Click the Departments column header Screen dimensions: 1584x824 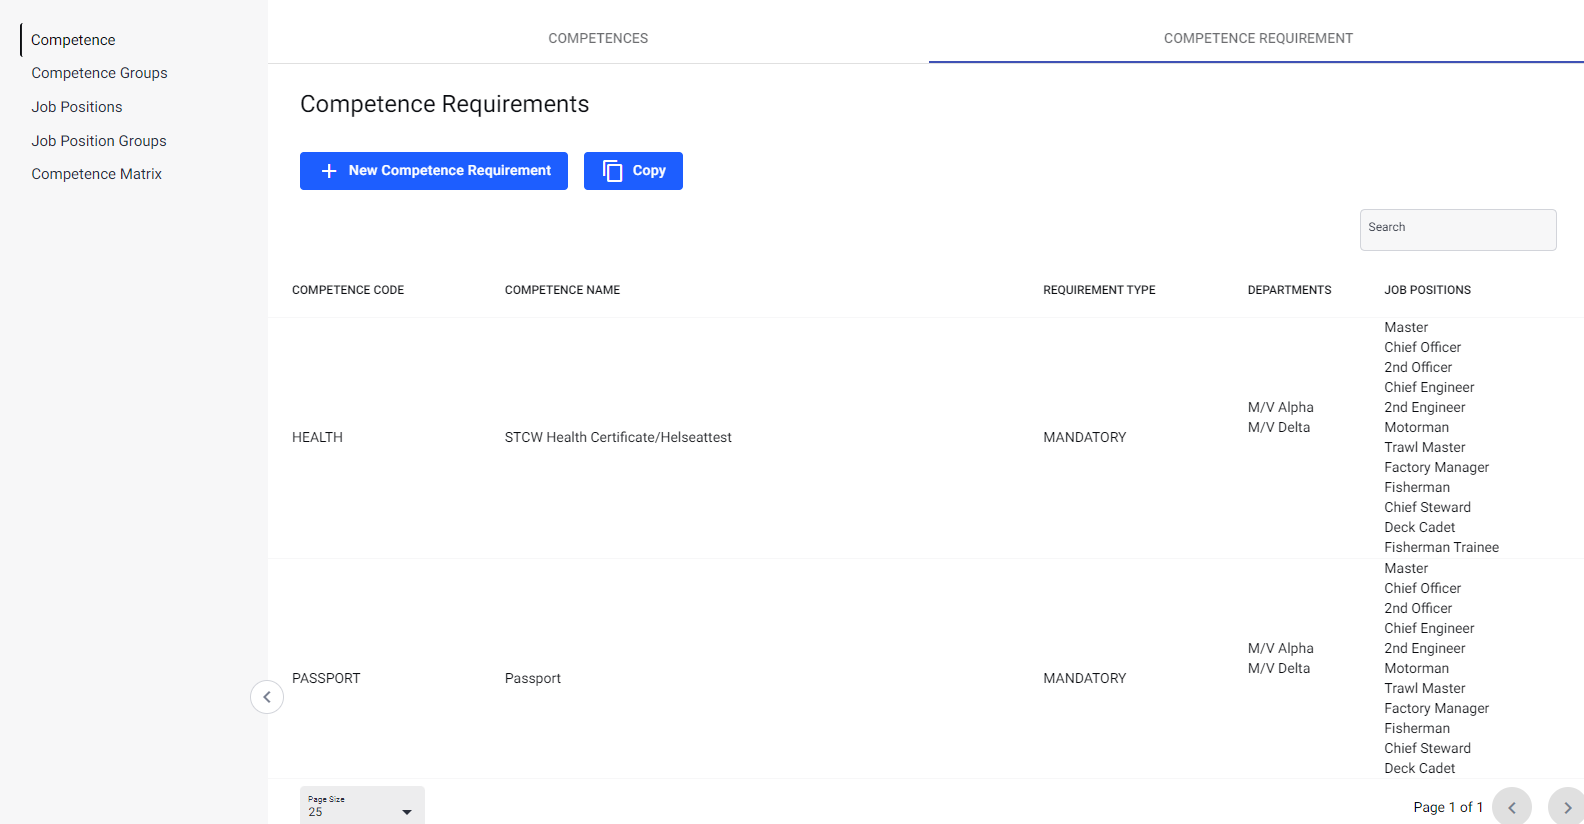pos(1289,290)
